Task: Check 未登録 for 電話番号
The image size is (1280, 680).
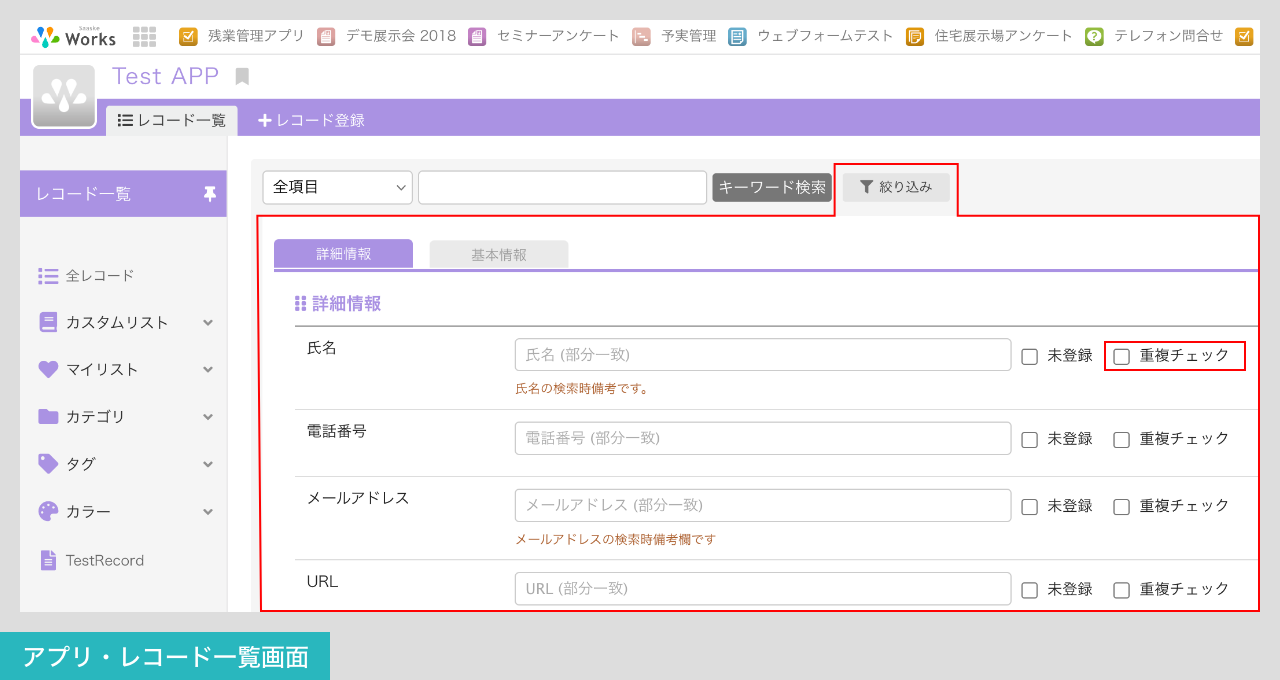Action: [1029, 439]
